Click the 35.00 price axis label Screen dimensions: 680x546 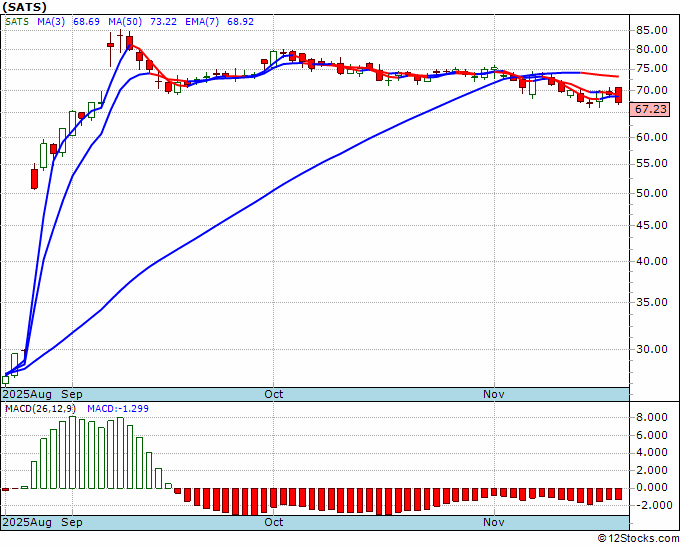coord(651,302)
